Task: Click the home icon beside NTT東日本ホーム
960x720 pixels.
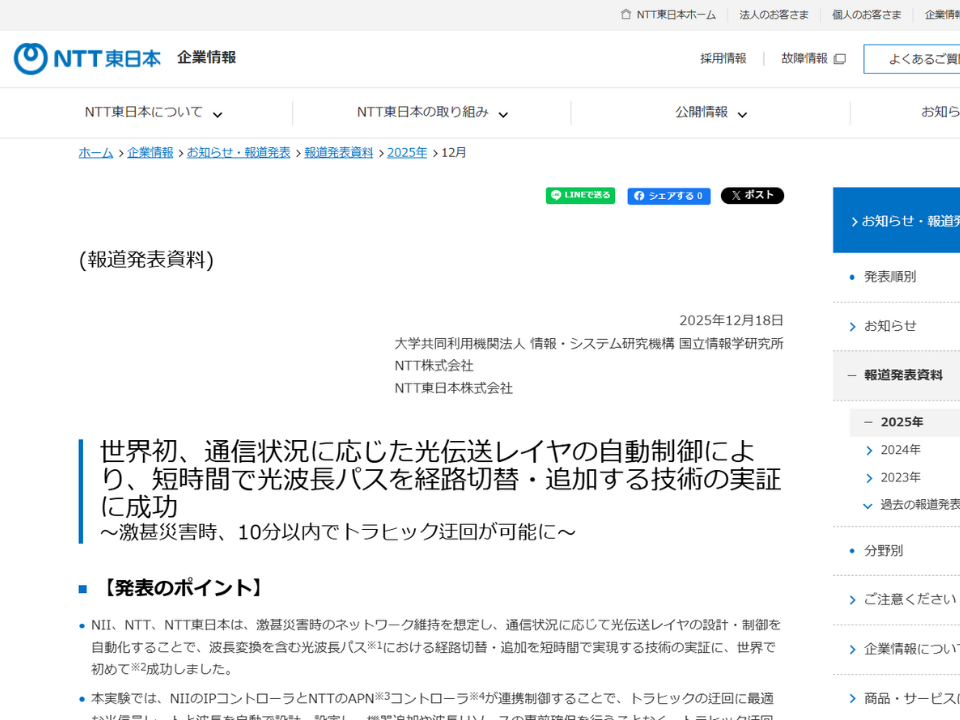Action: coord(625,15)
